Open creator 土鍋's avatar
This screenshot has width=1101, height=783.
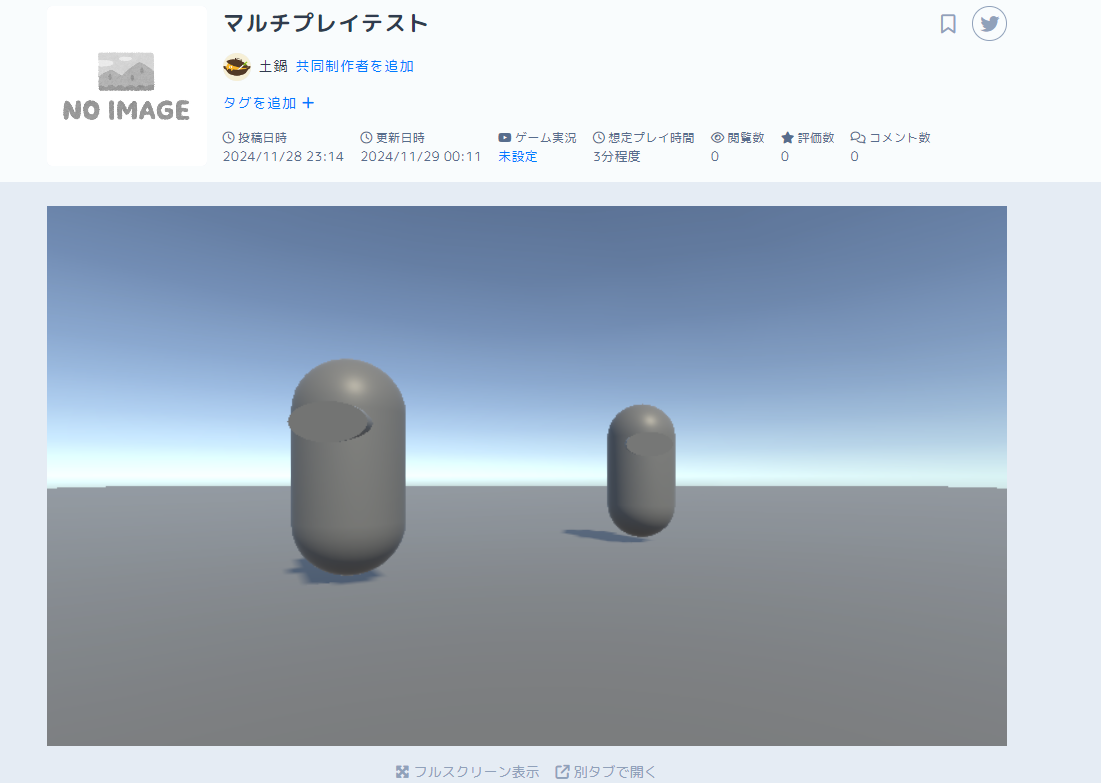point(236,65)
